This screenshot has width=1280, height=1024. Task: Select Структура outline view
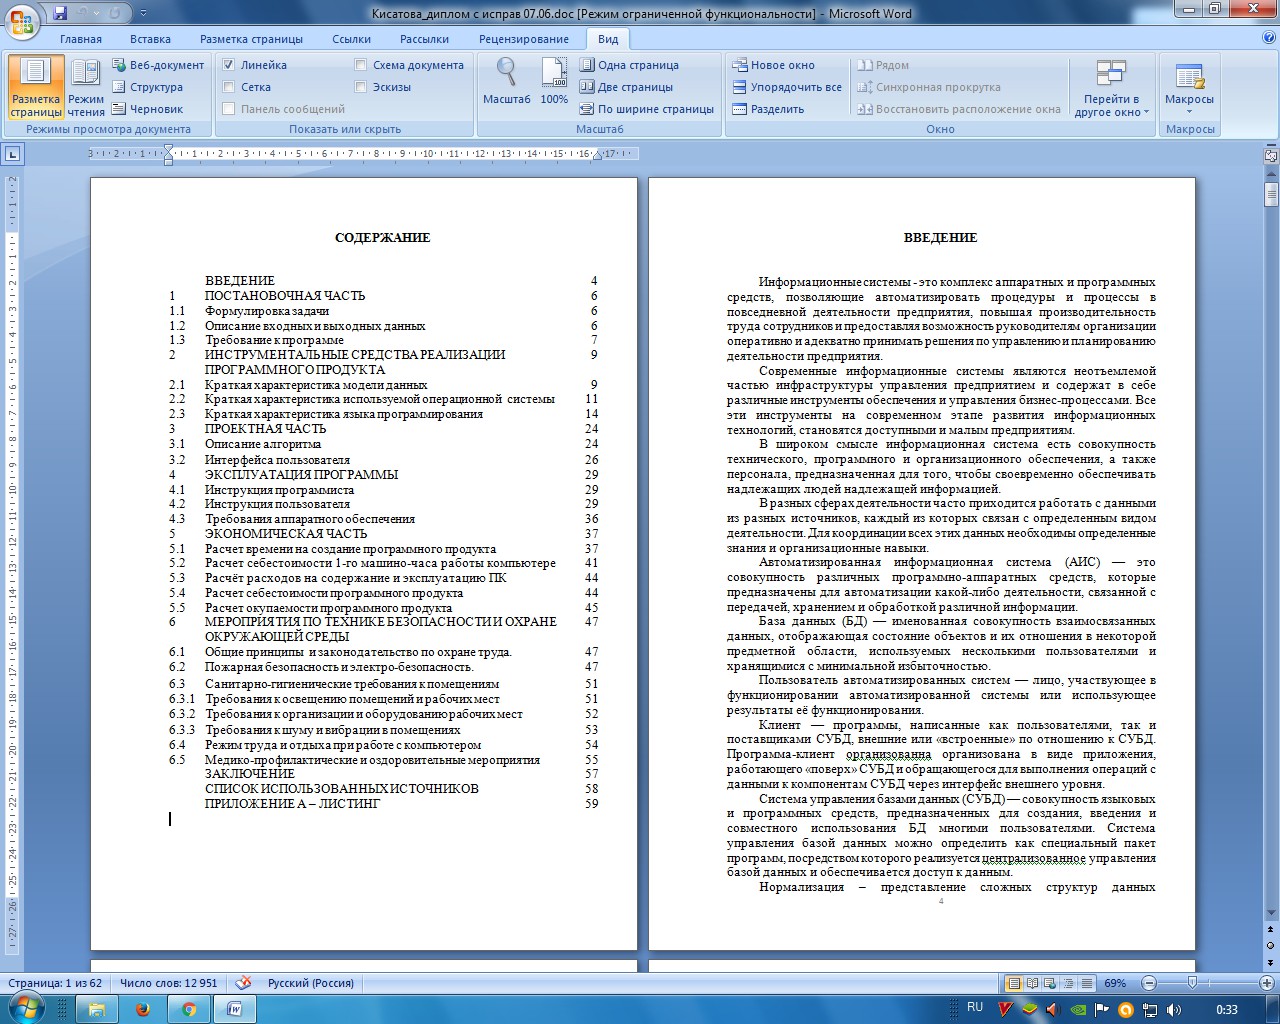click(x=147, y=87)
